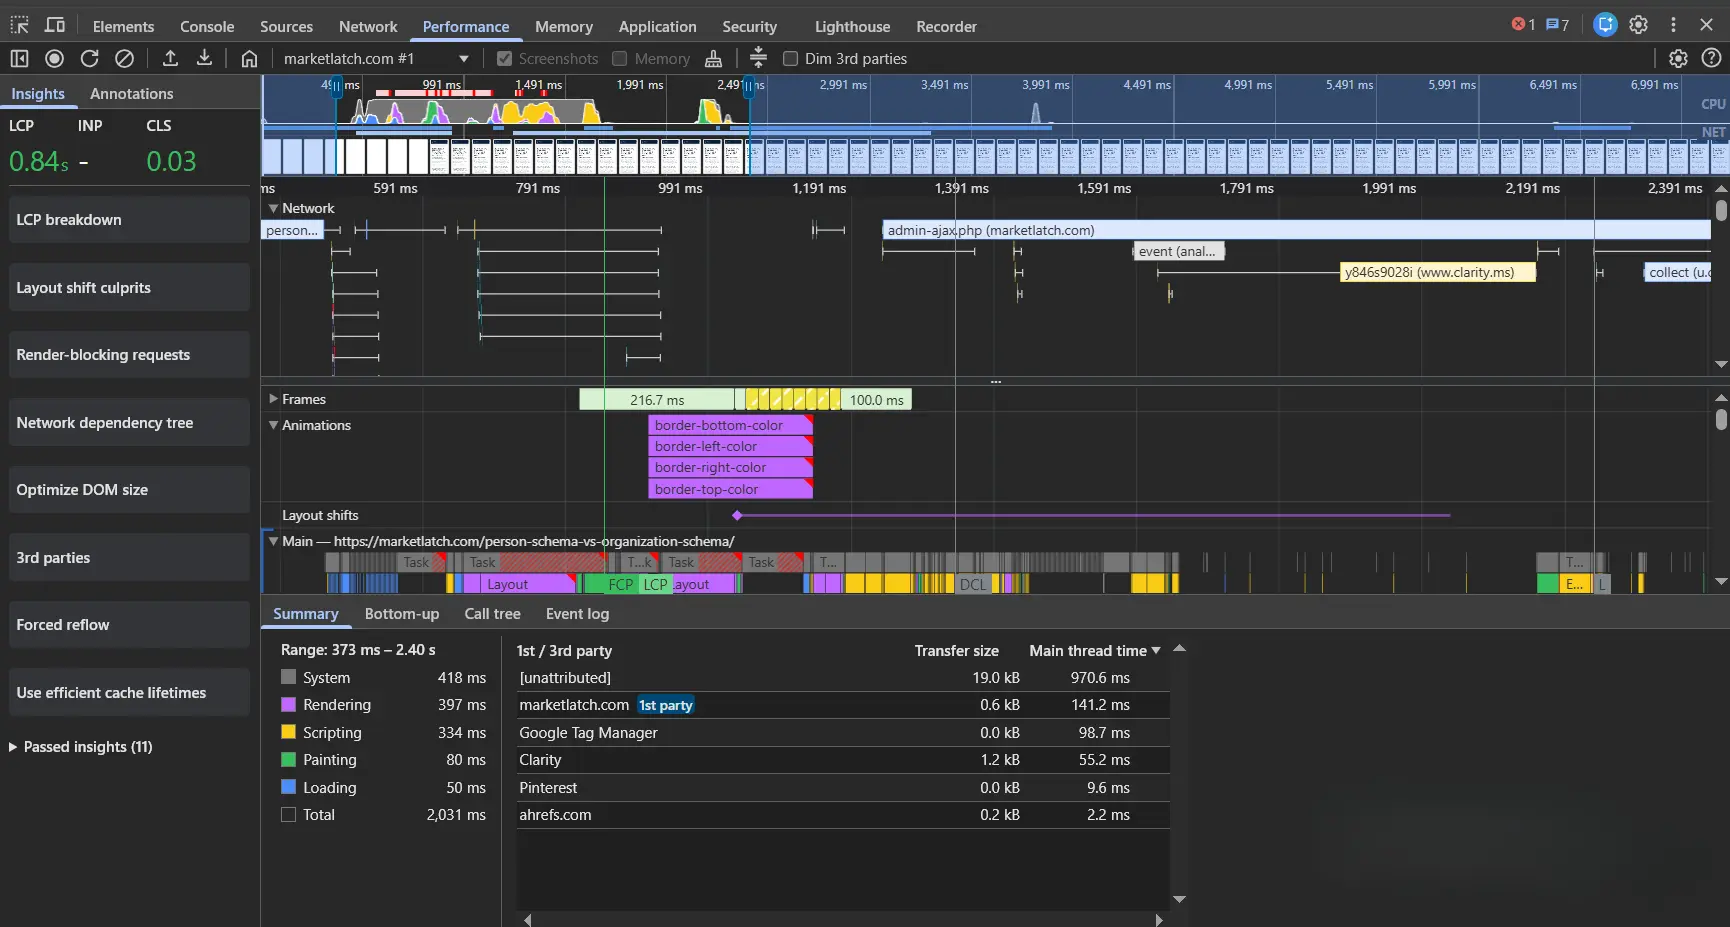Clear the performance recording
The image size is (1730, 927).
click(x=124, y=58)
